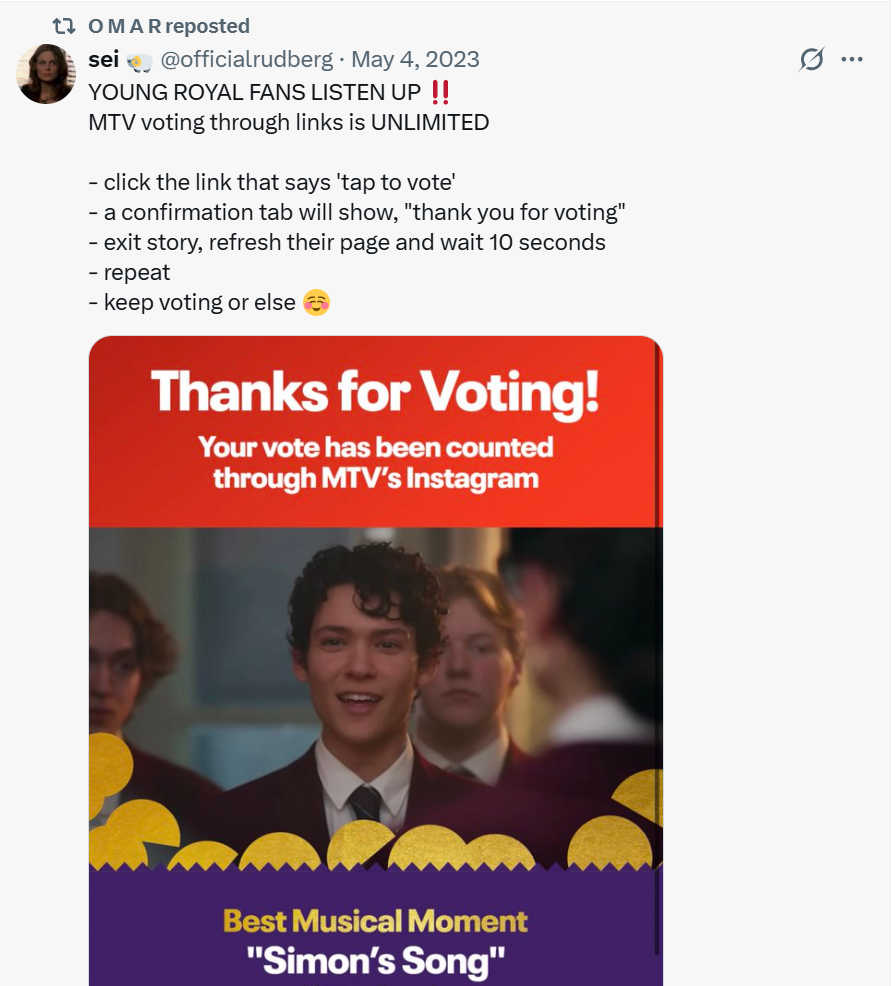Click the dark scrollbar on image's right edge

(657, 650)
